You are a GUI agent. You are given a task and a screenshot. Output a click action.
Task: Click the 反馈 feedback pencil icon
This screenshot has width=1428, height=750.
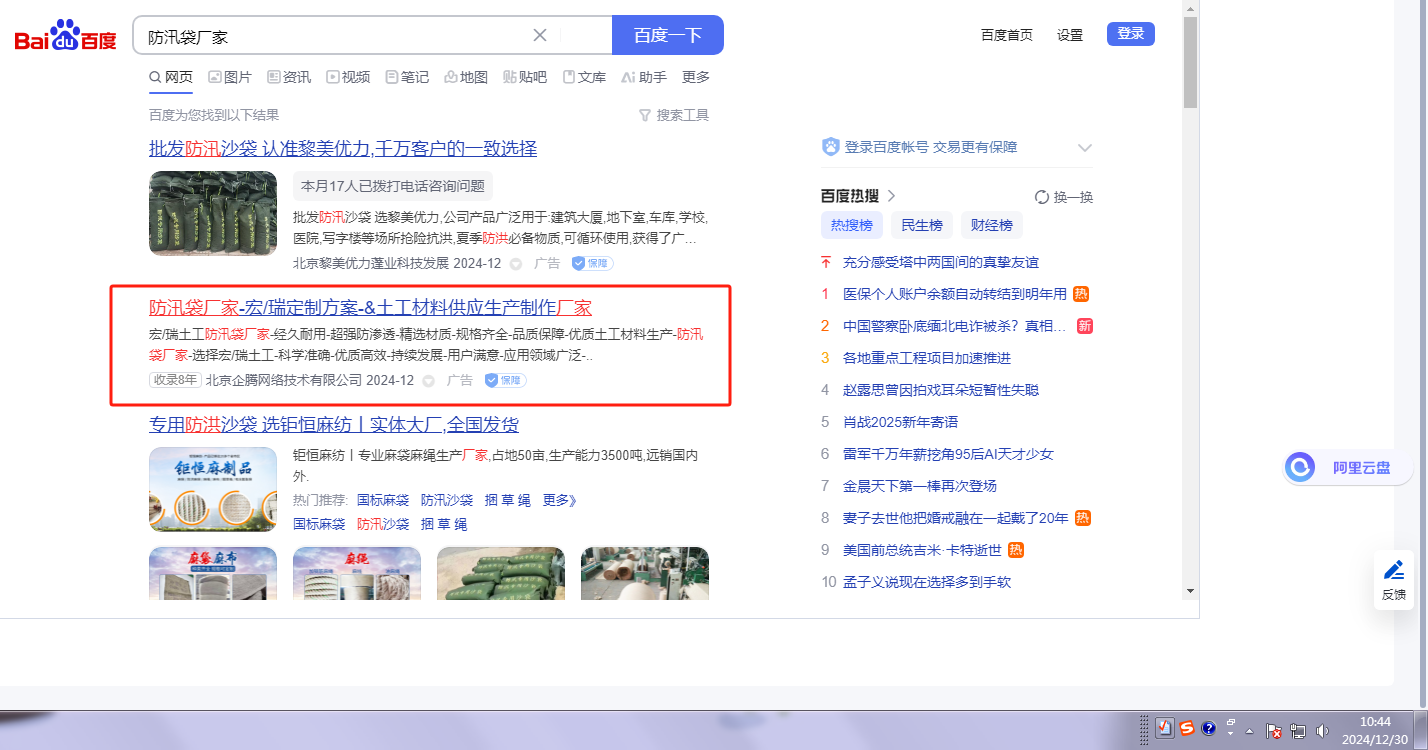[1393, 570]
